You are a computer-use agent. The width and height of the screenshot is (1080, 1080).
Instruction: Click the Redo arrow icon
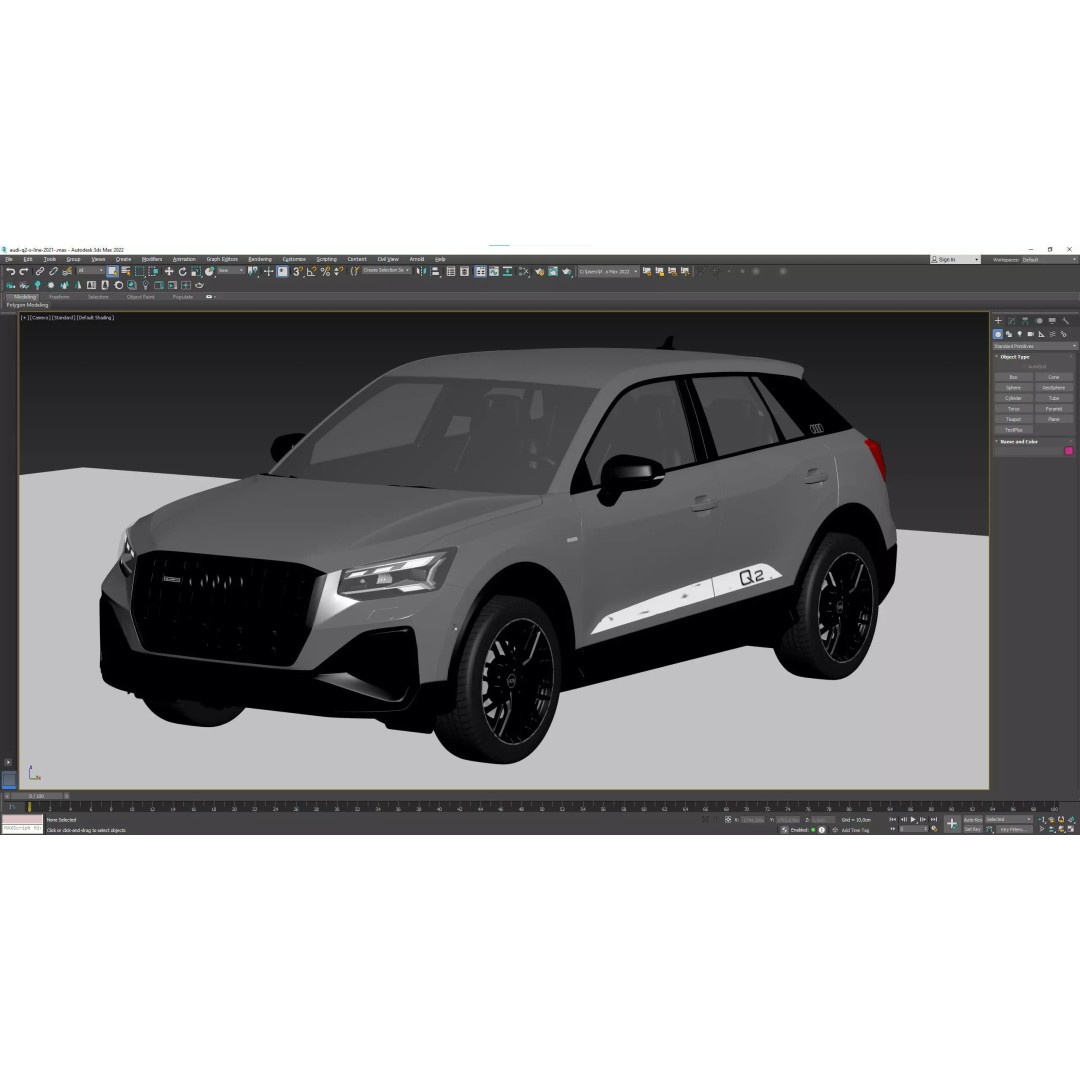24,272
